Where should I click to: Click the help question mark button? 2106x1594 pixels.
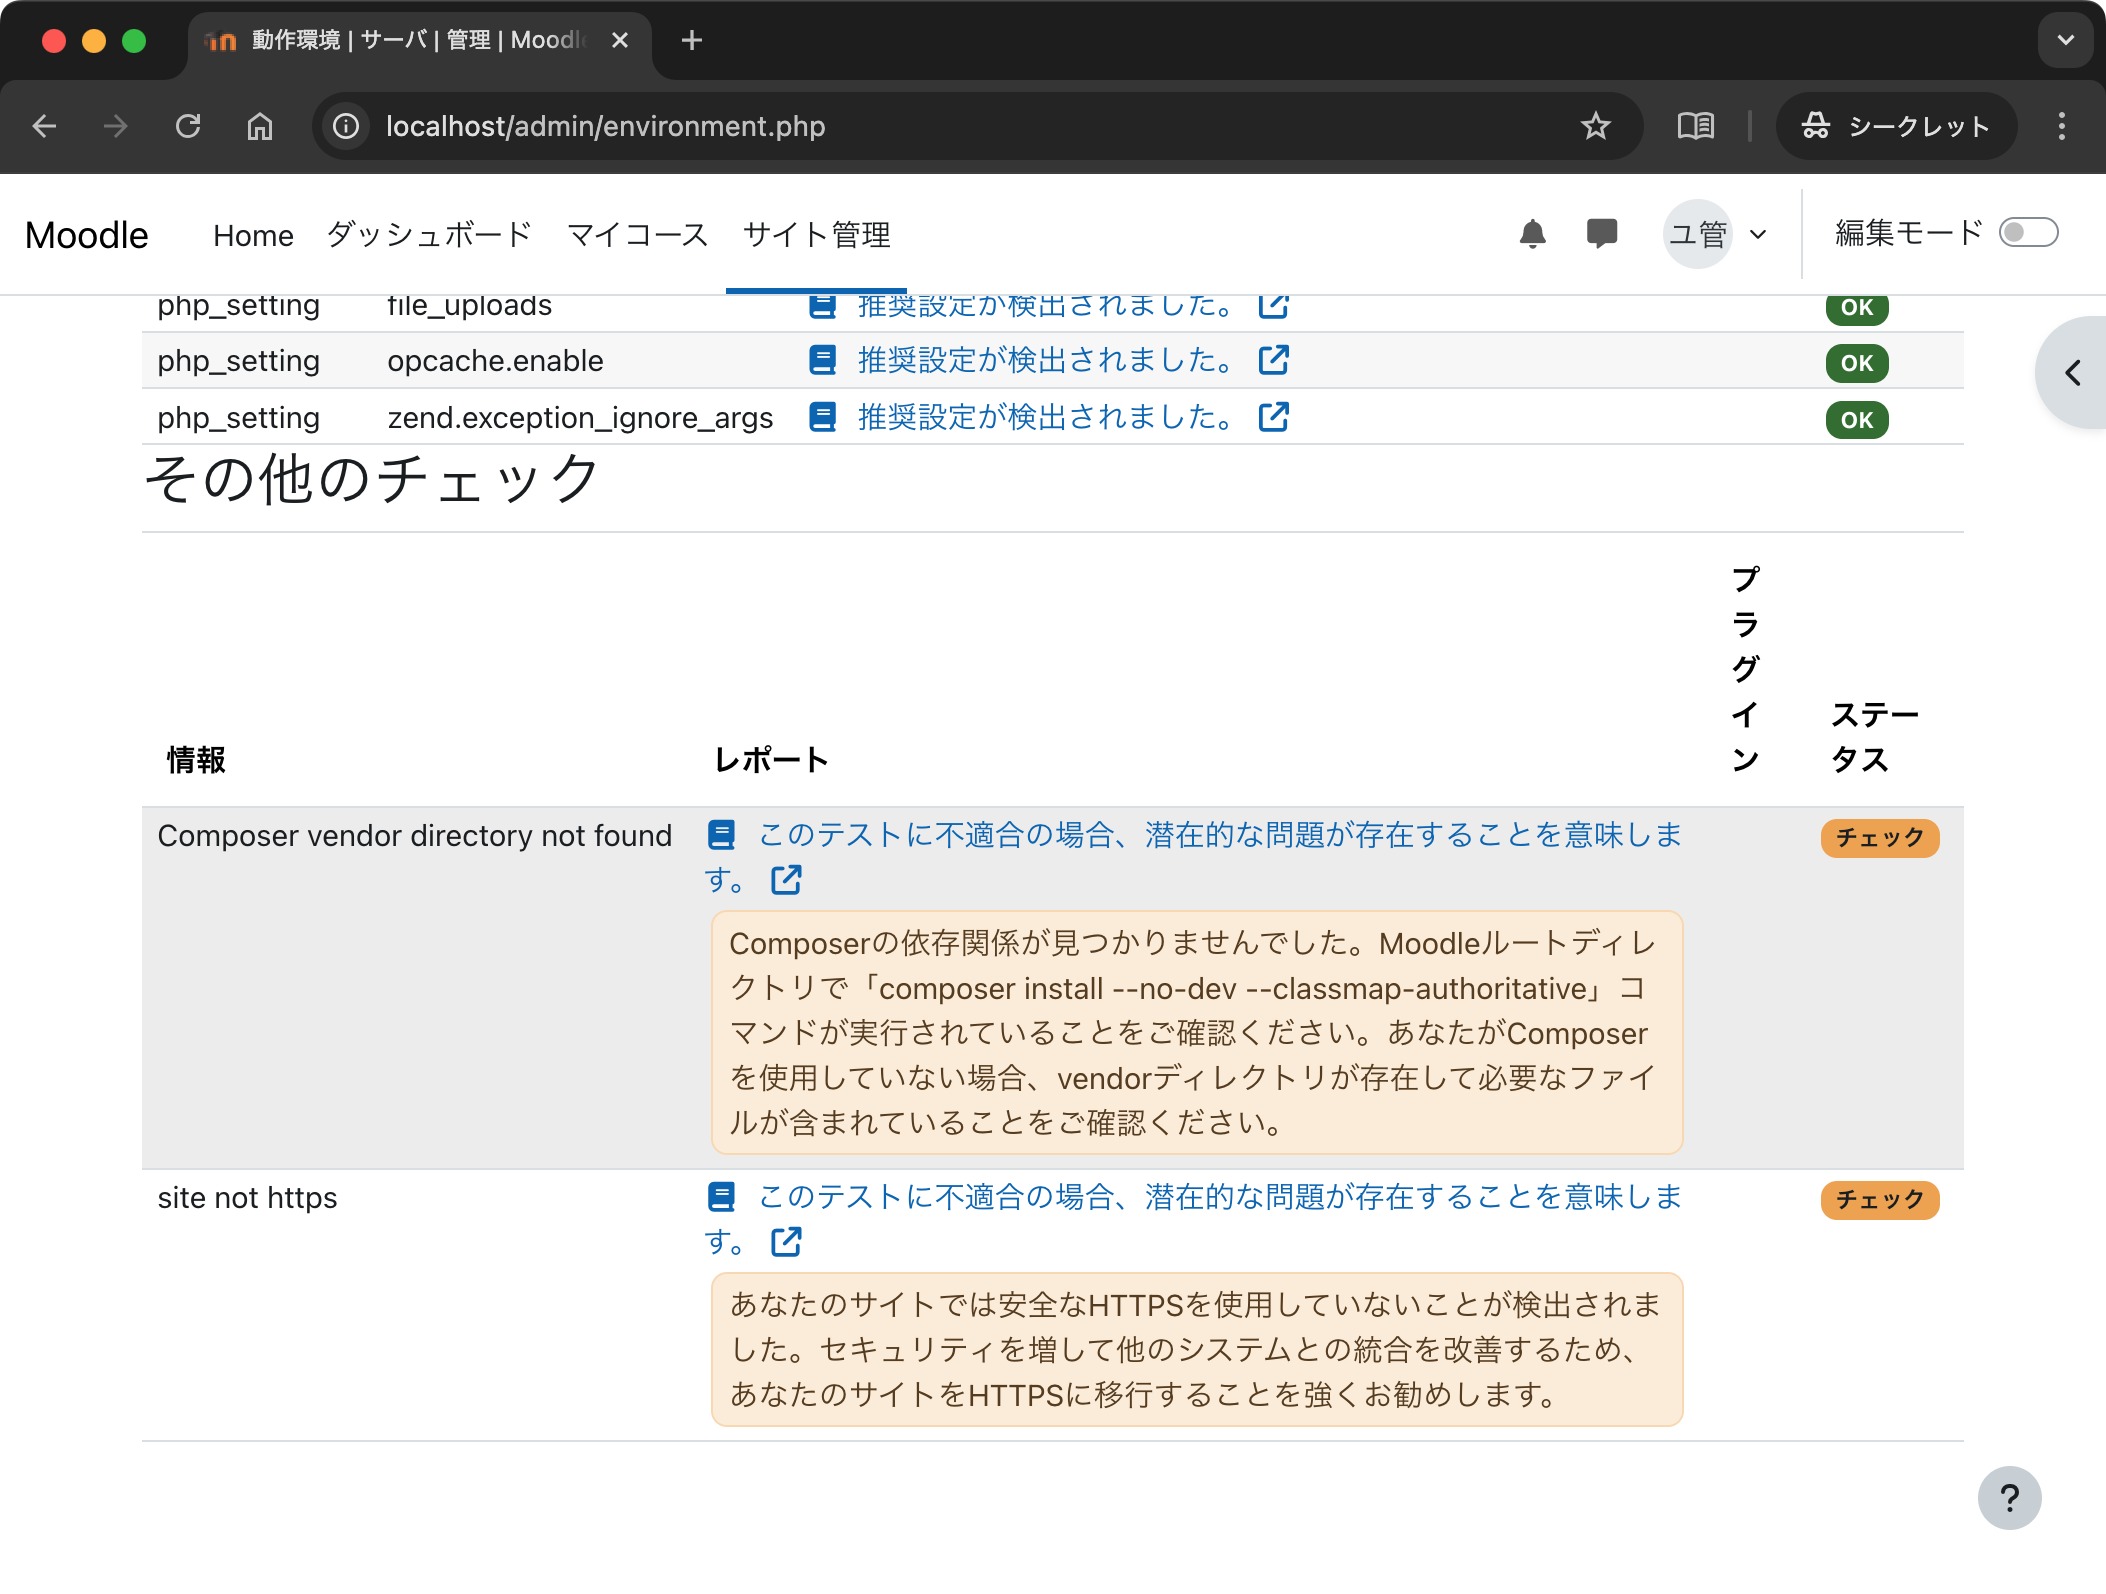coord(2008,1497)
